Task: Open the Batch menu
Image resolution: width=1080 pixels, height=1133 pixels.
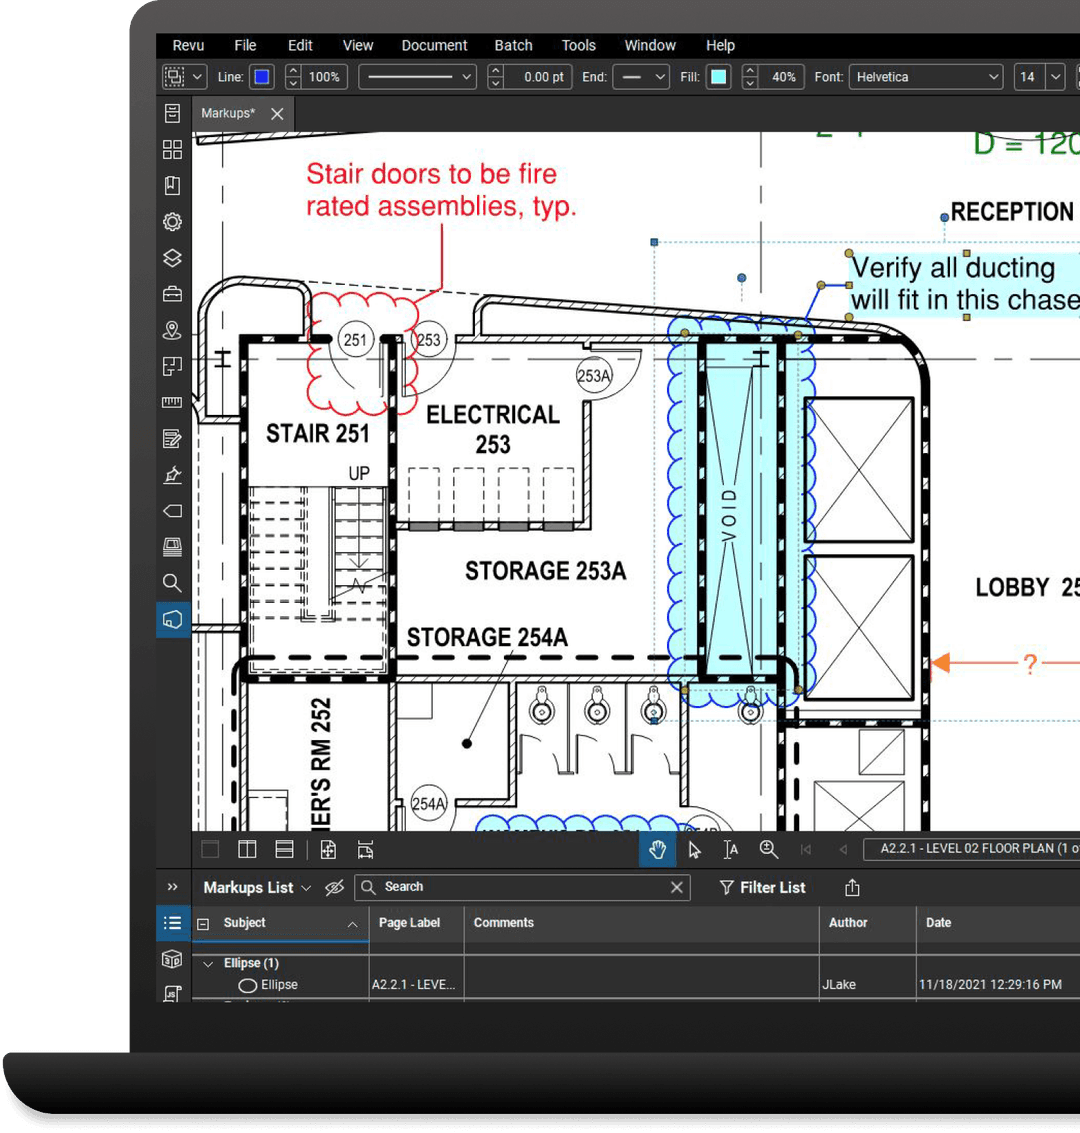Action: 513,45
